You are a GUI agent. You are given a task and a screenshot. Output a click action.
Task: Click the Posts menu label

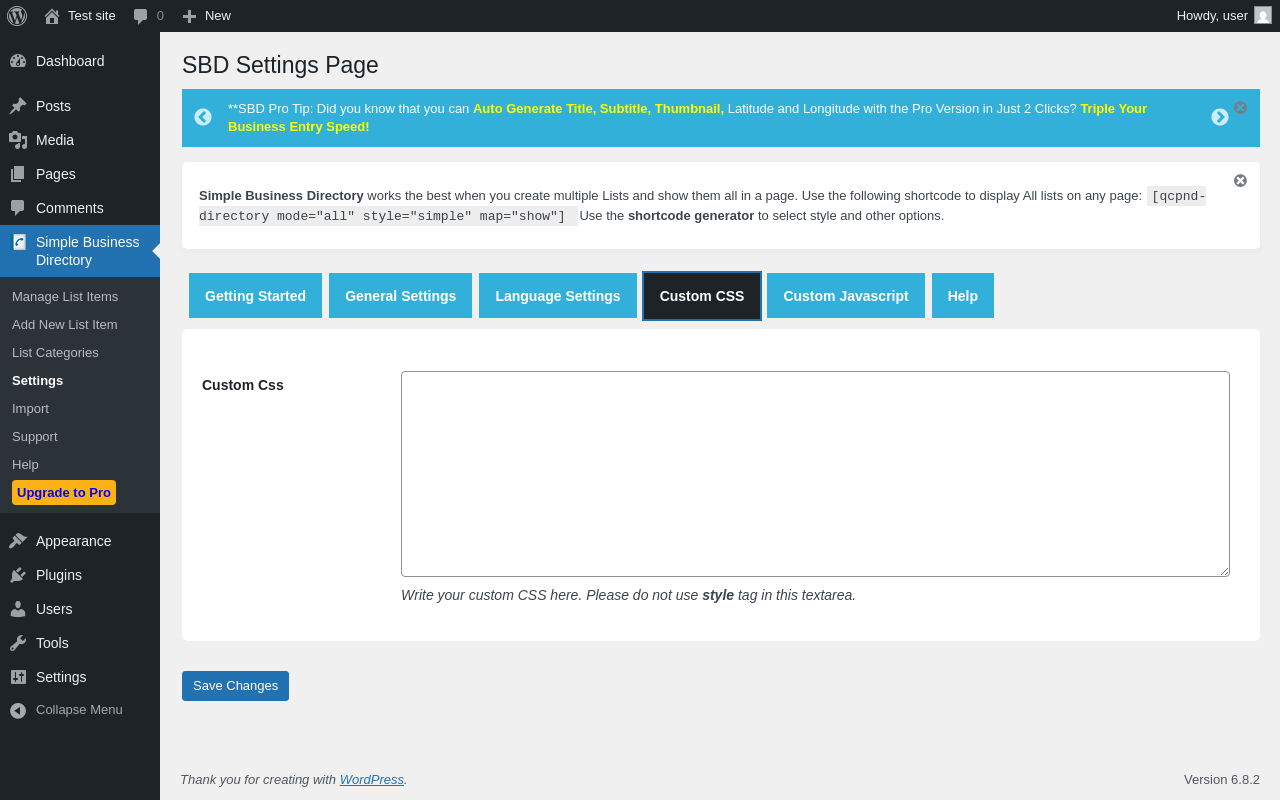pos(53,106)
